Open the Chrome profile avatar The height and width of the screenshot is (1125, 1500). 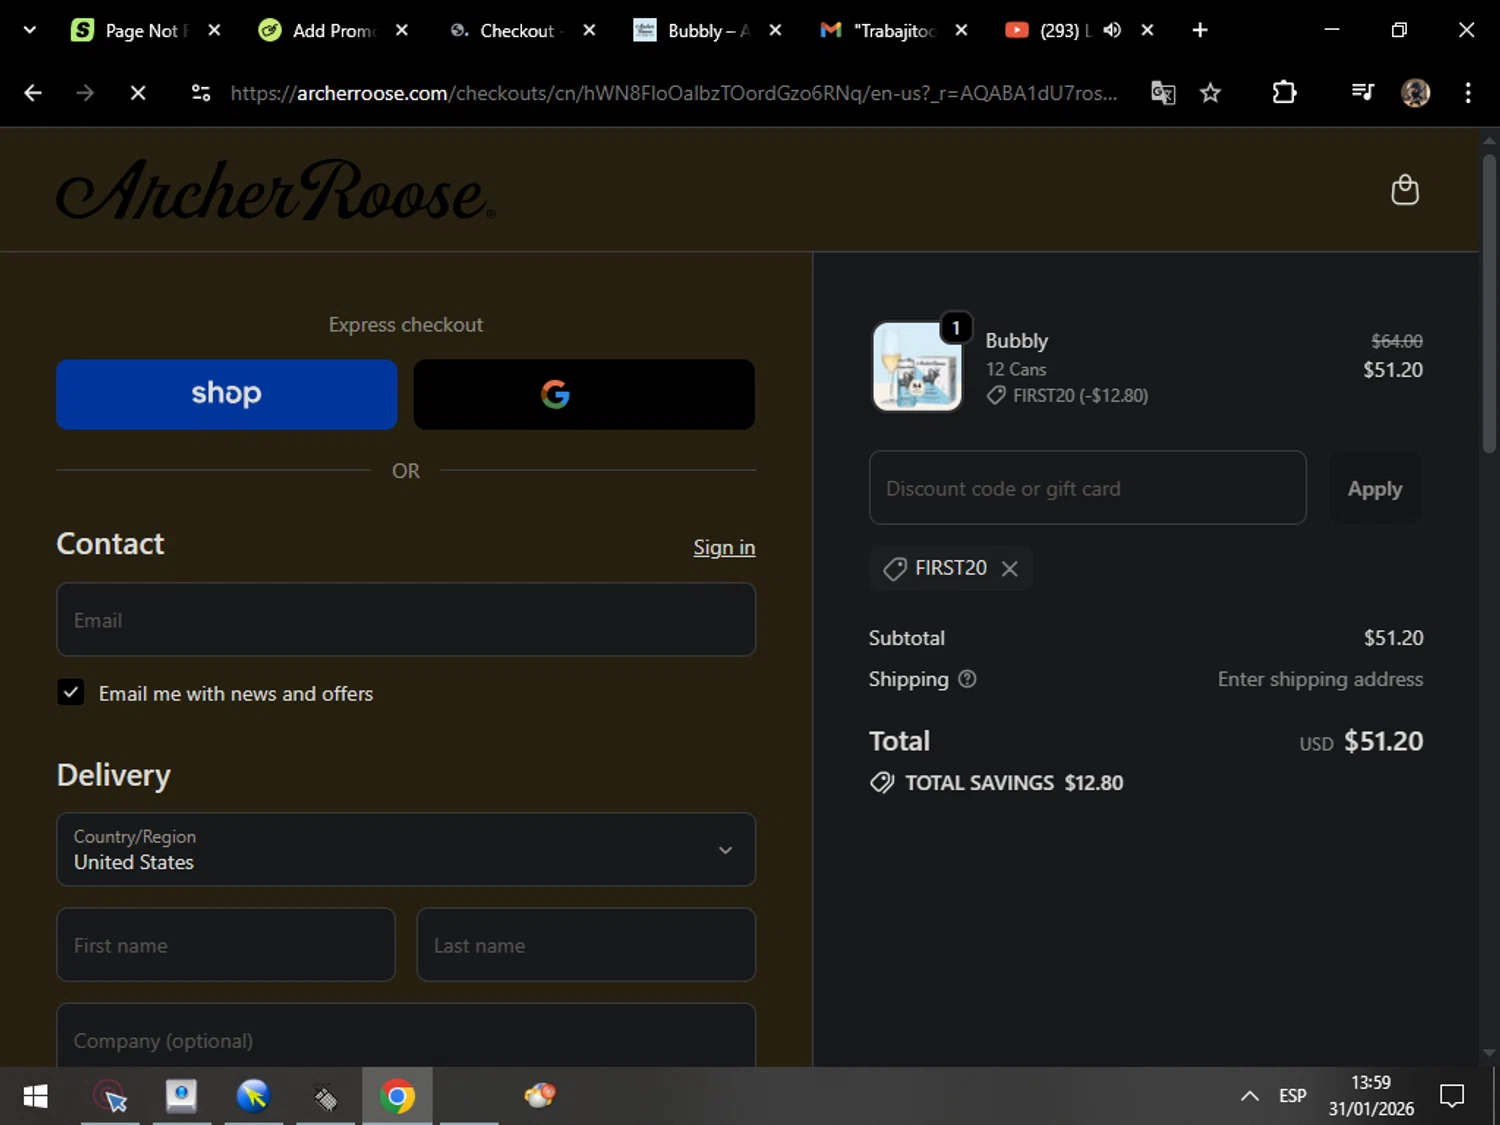click(1415, 93)
